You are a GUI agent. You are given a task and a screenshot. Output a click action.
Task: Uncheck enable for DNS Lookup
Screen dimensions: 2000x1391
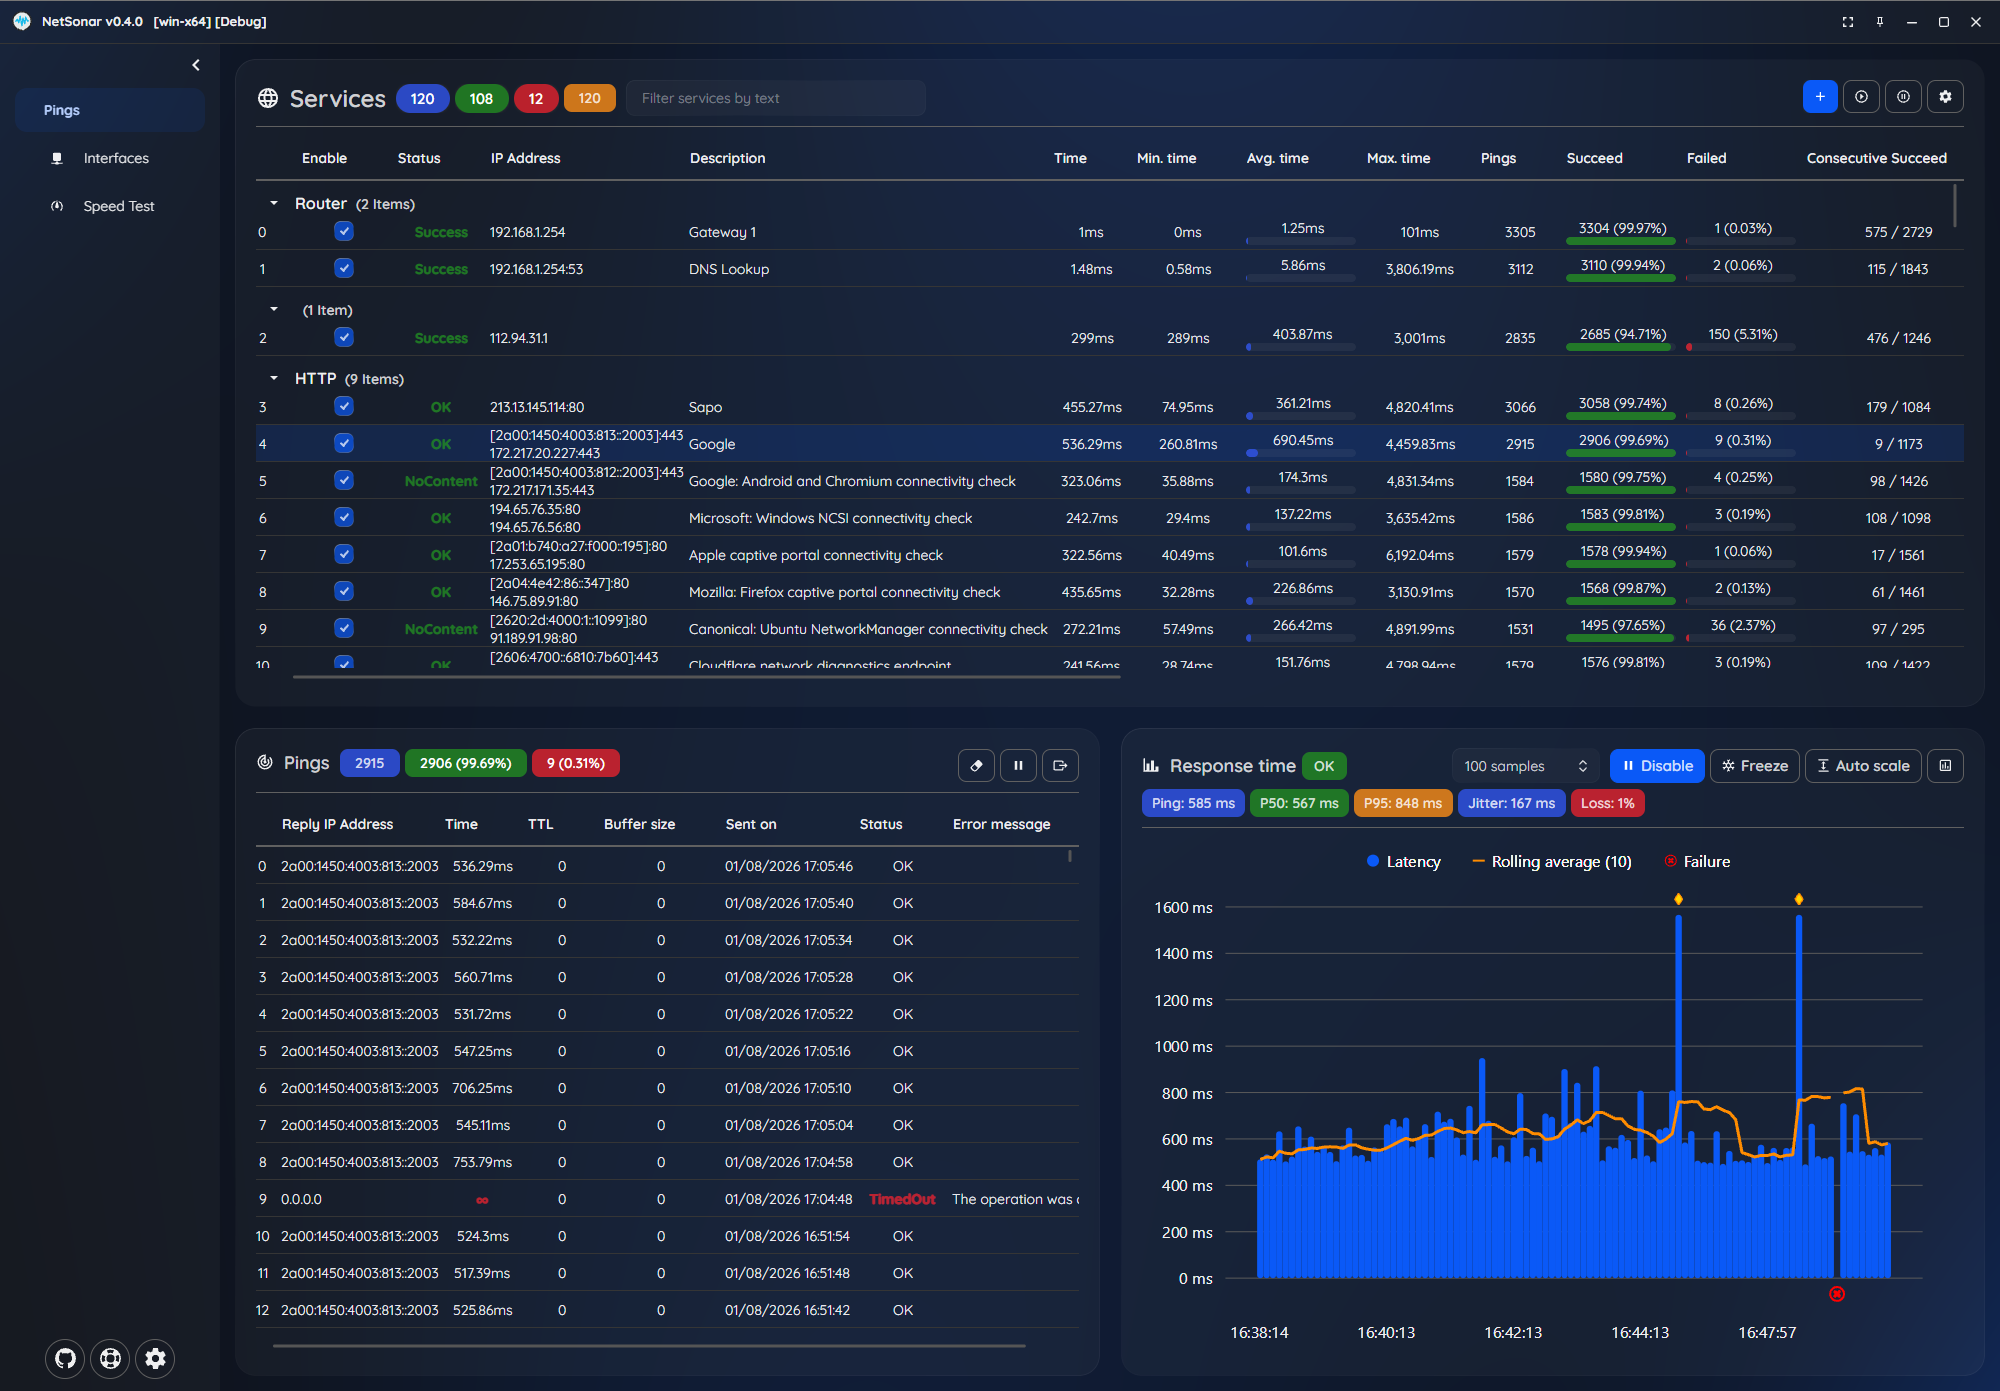pos(344,268)
